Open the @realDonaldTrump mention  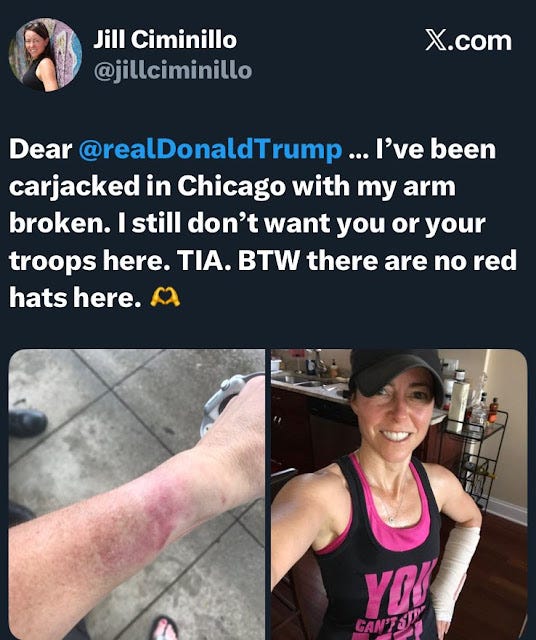click(209, 149)
